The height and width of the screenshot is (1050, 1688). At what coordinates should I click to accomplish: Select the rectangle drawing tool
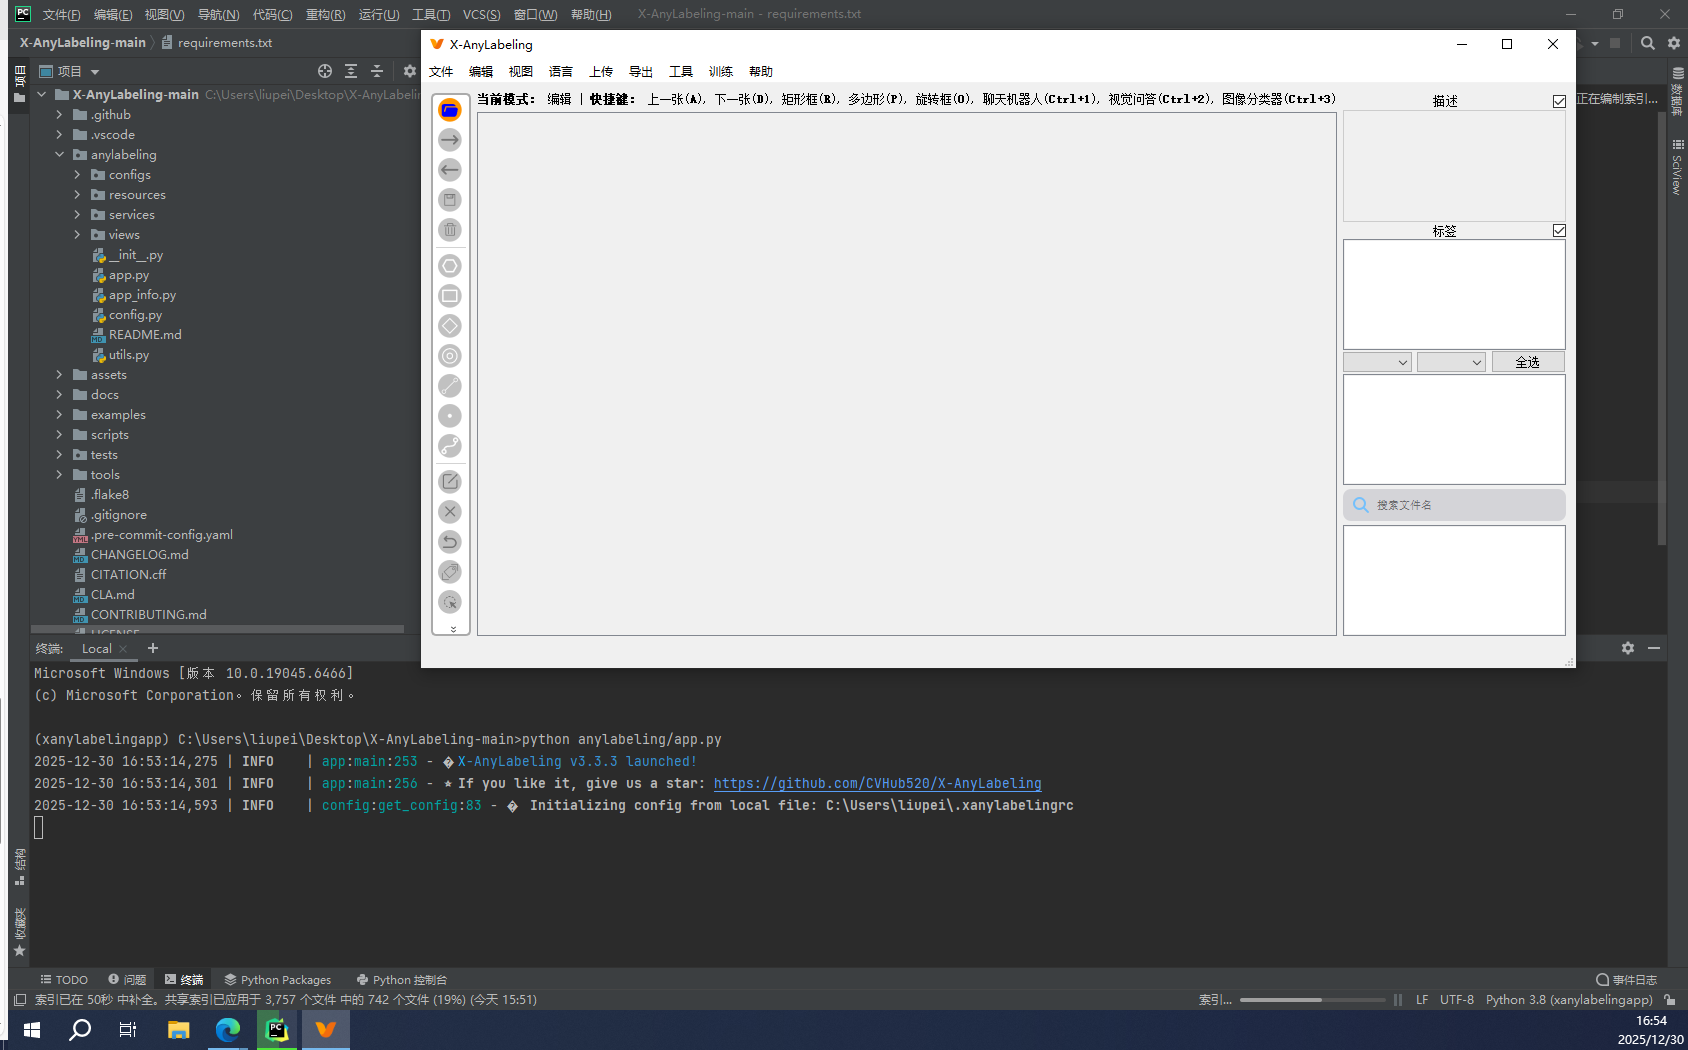coord(450,296)
